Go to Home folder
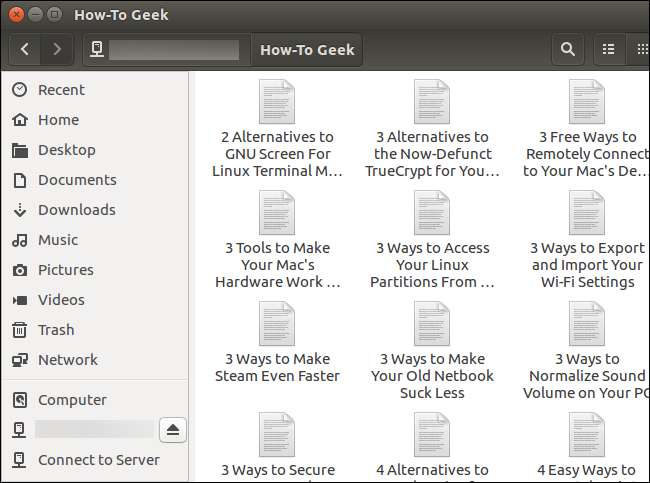 click(58, 120)
